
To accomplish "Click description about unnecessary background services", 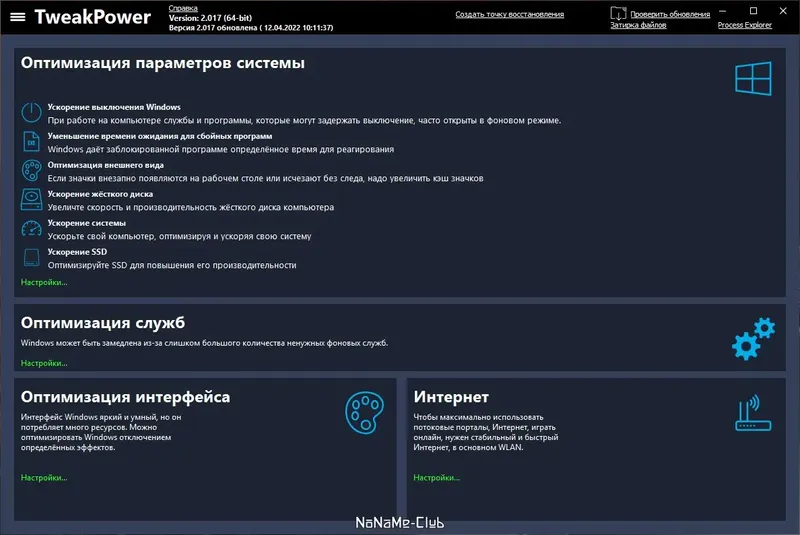I will click(x=204, y=343).
